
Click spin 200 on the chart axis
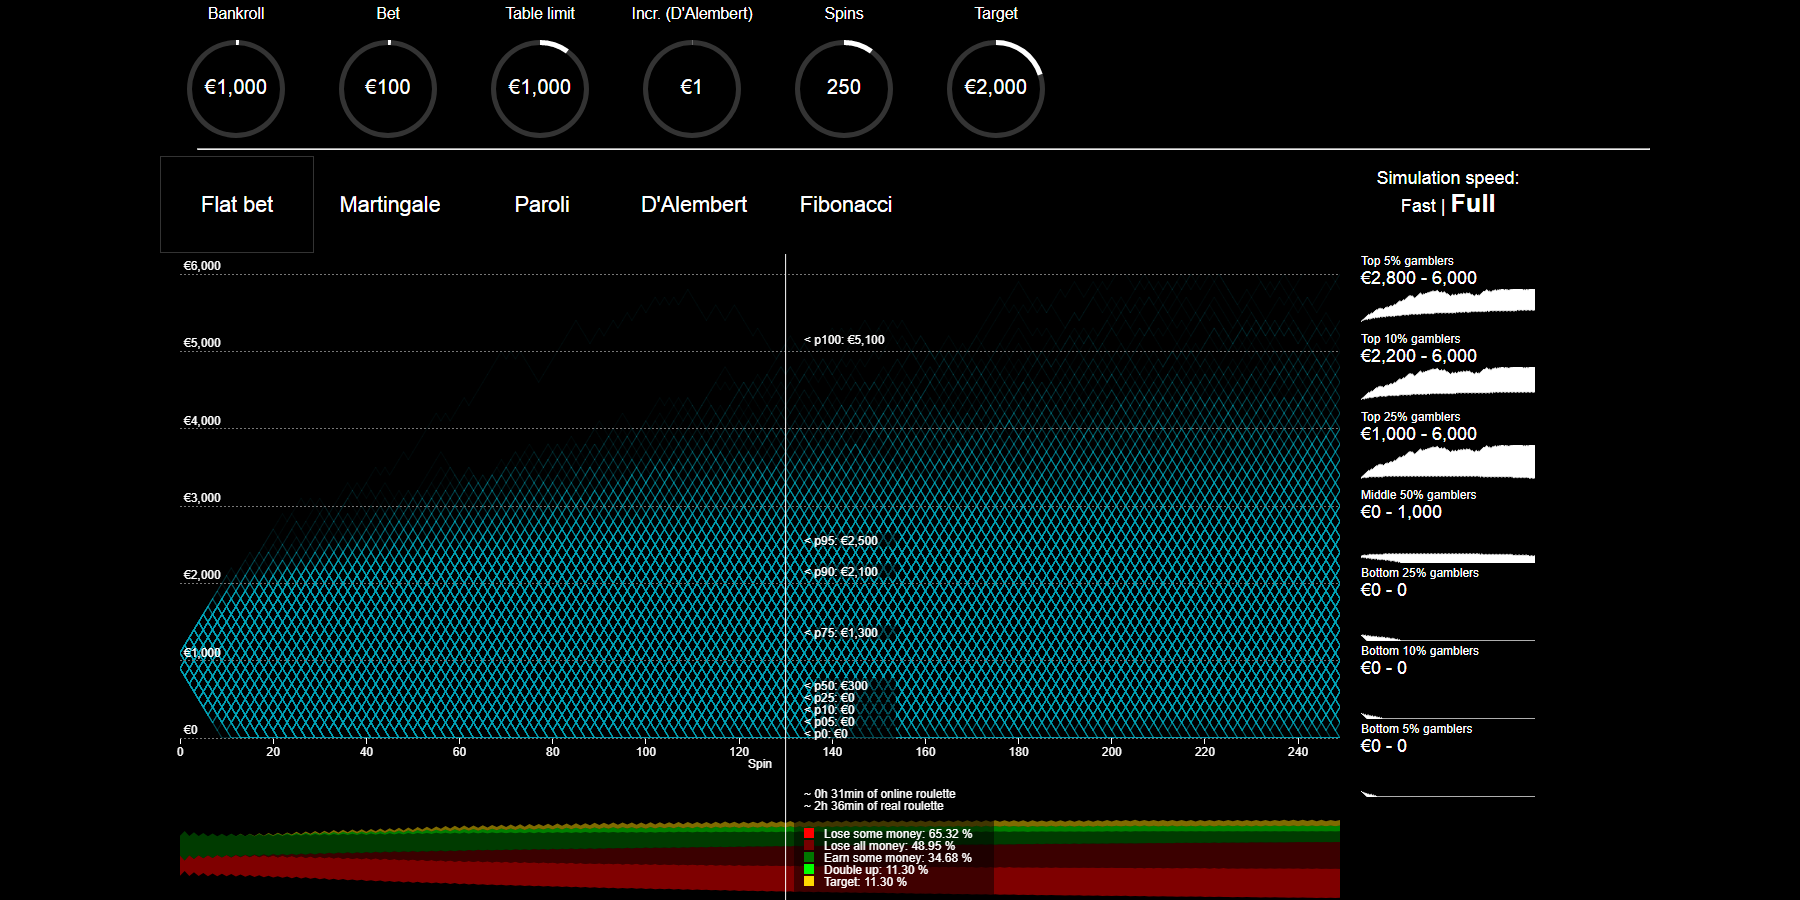coord(1111,751)
